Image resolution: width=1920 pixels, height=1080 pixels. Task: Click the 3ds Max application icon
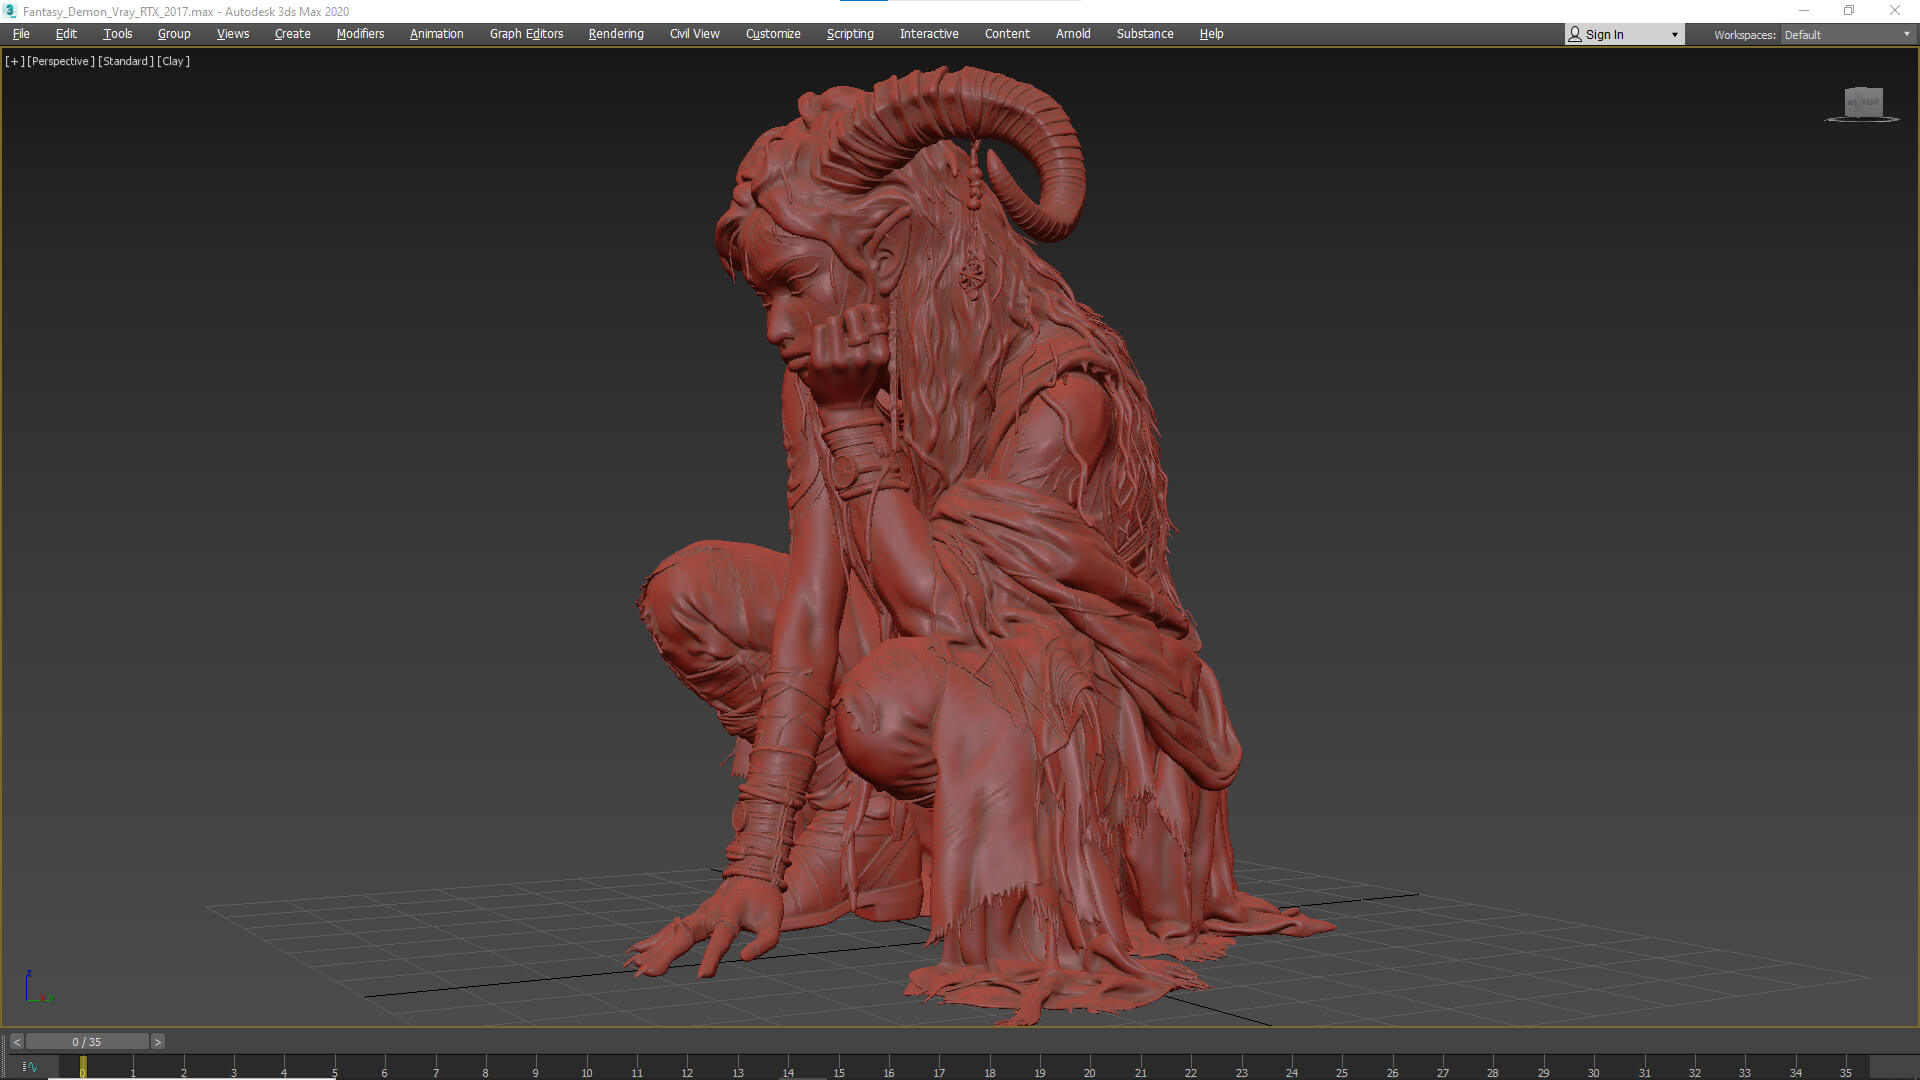10,11
